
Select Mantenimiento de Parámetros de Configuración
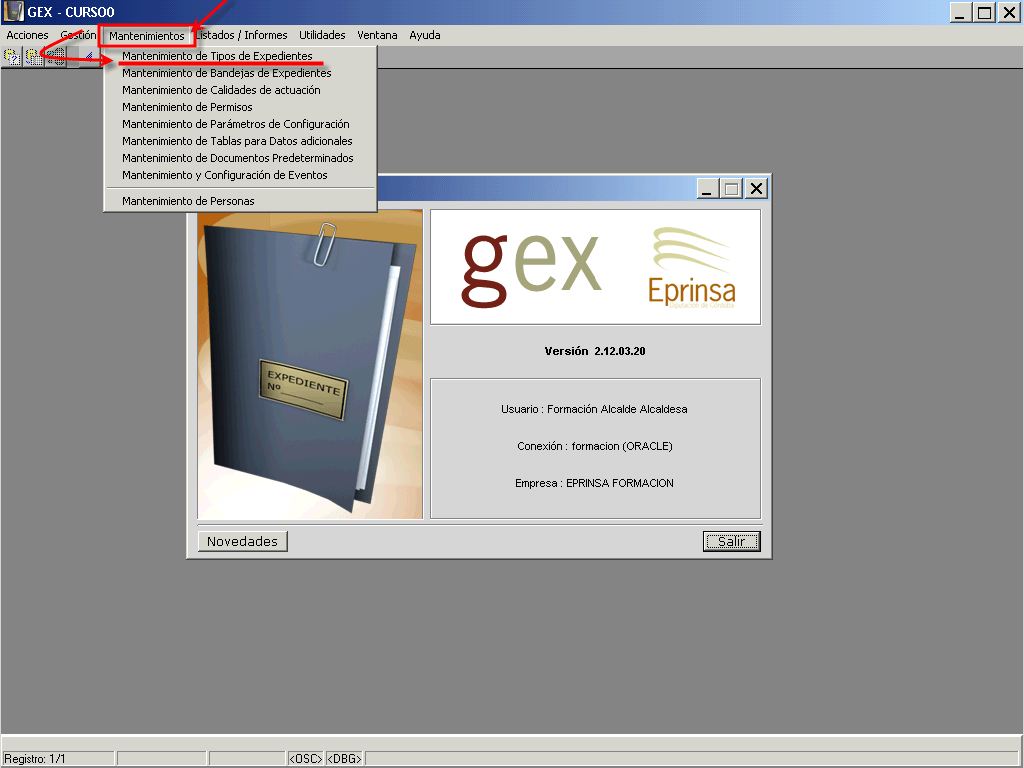pos(235,124)
